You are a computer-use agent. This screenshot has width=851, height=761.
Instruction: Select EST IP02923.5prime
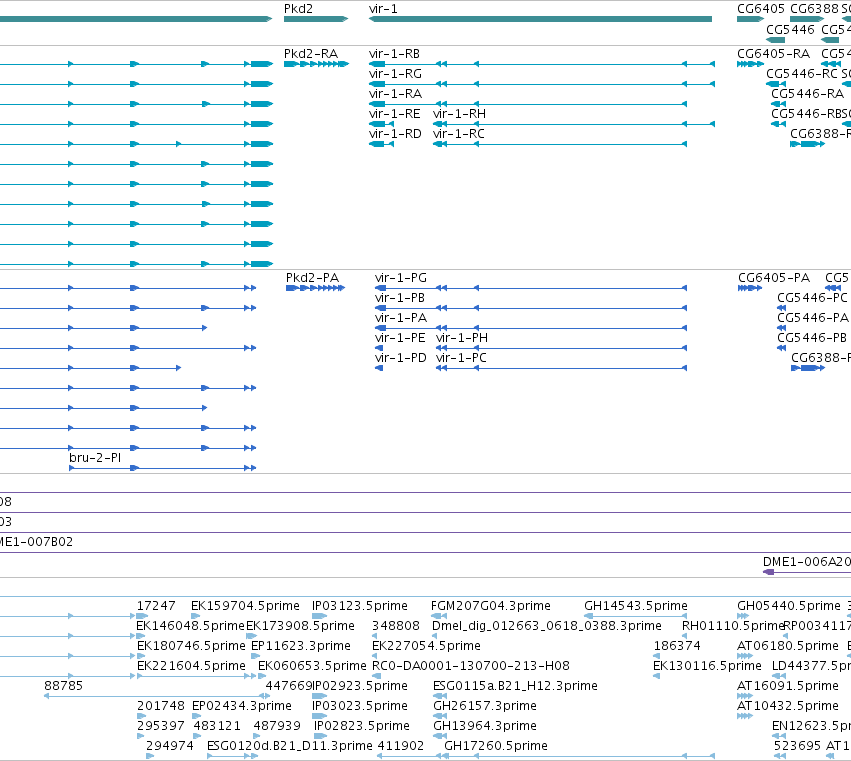tap(360, 687)
